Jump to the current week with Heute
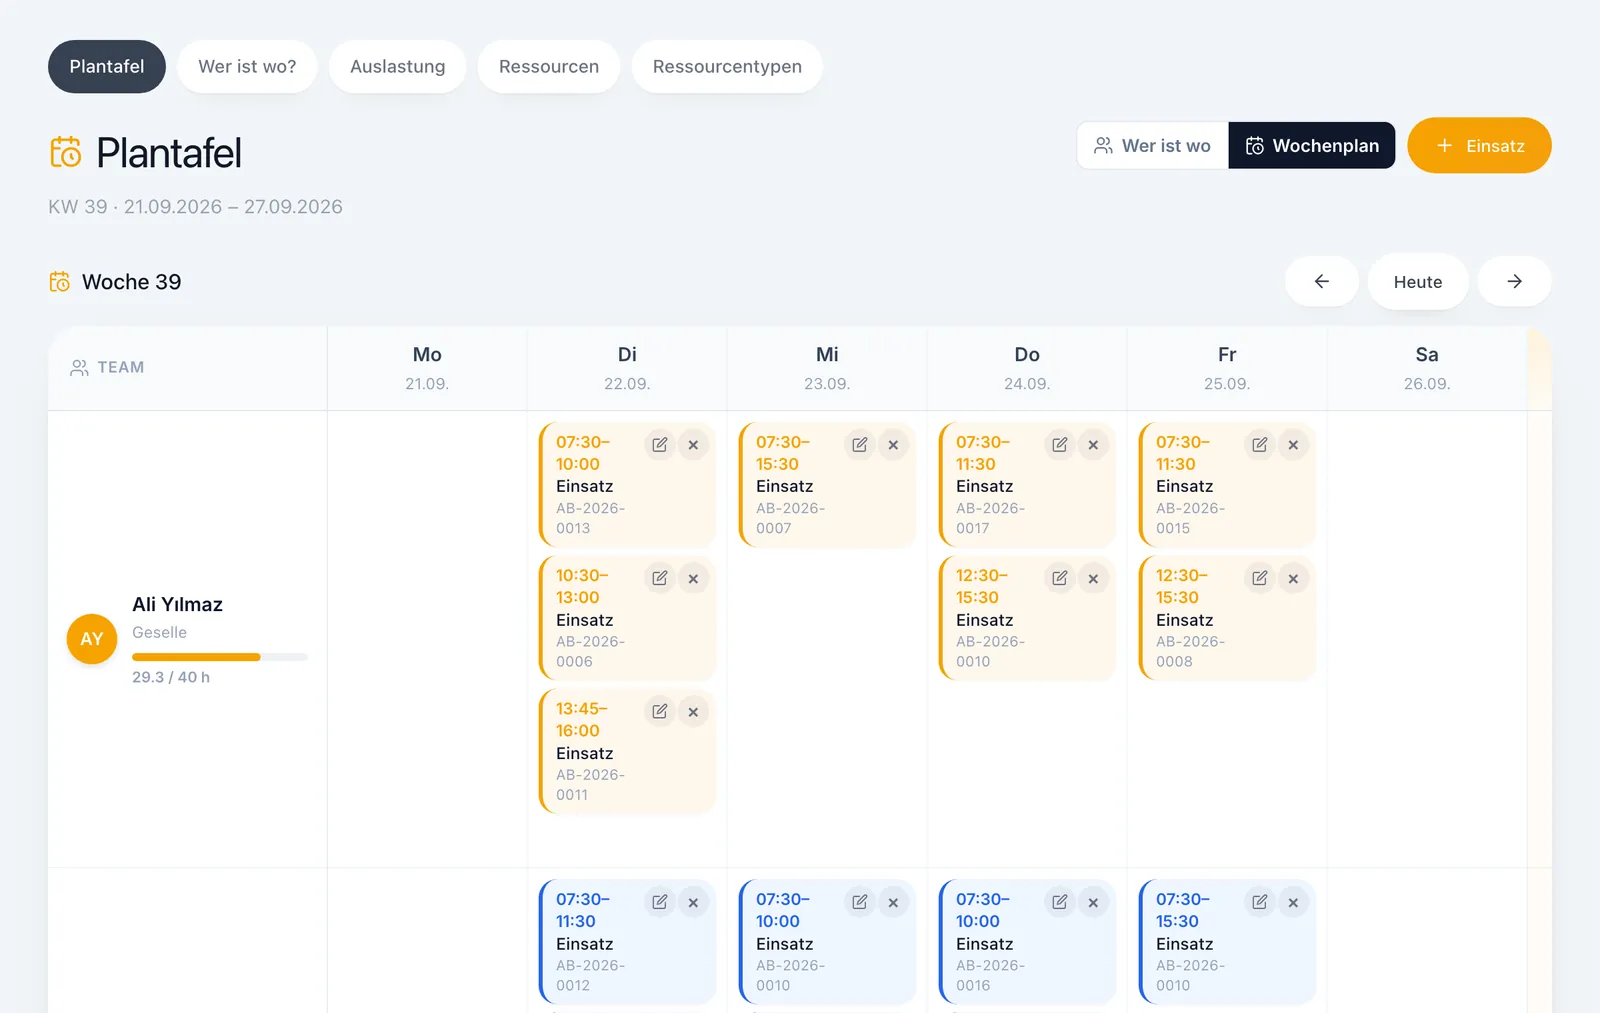 click(x=1418, y=282)
